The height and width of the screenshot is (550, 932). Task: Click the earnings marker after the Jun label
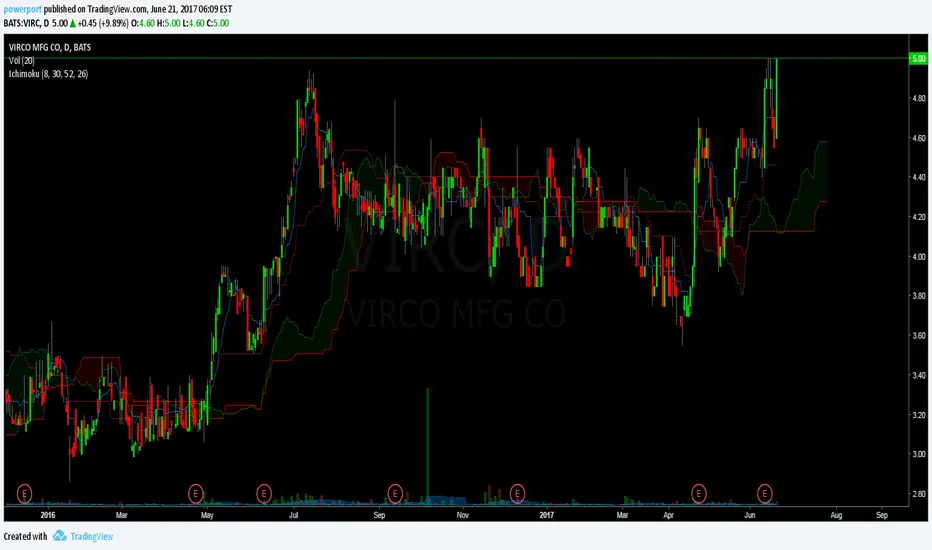click(764, 494)
